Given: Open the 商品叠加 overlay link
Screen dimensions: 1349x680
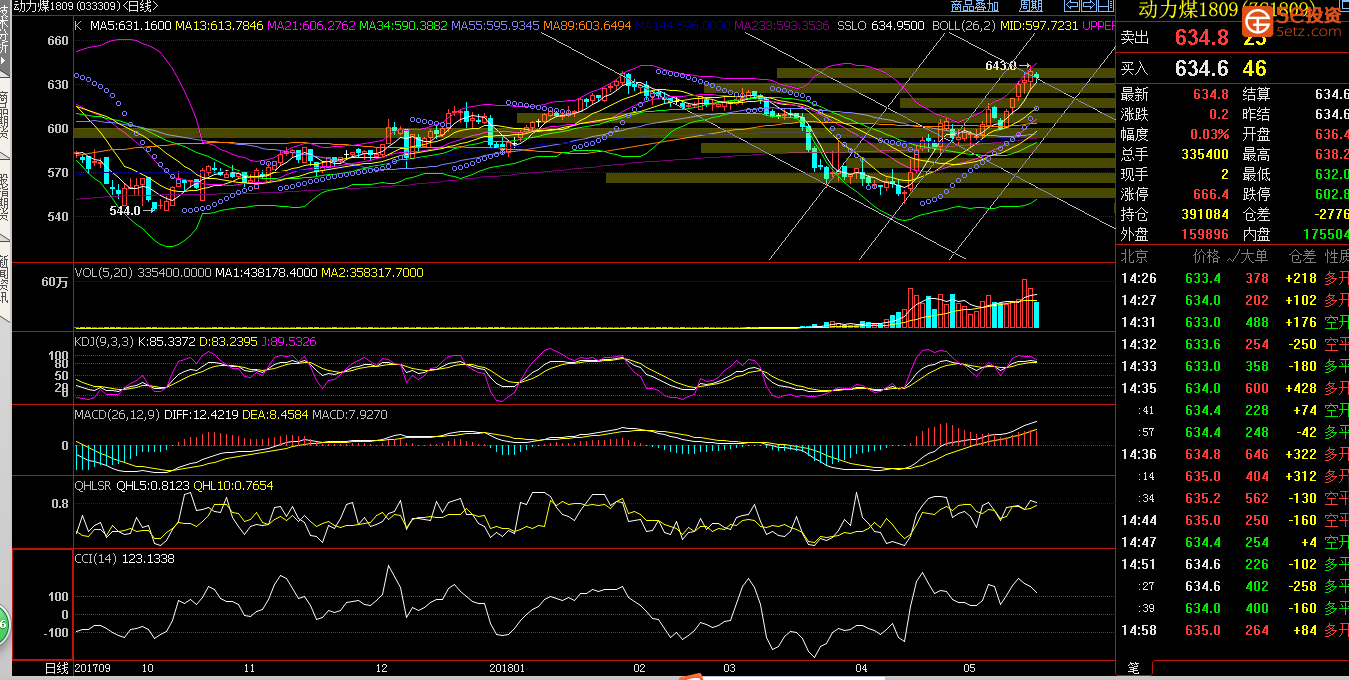Looking at the screenshot, I should (974, 6).
